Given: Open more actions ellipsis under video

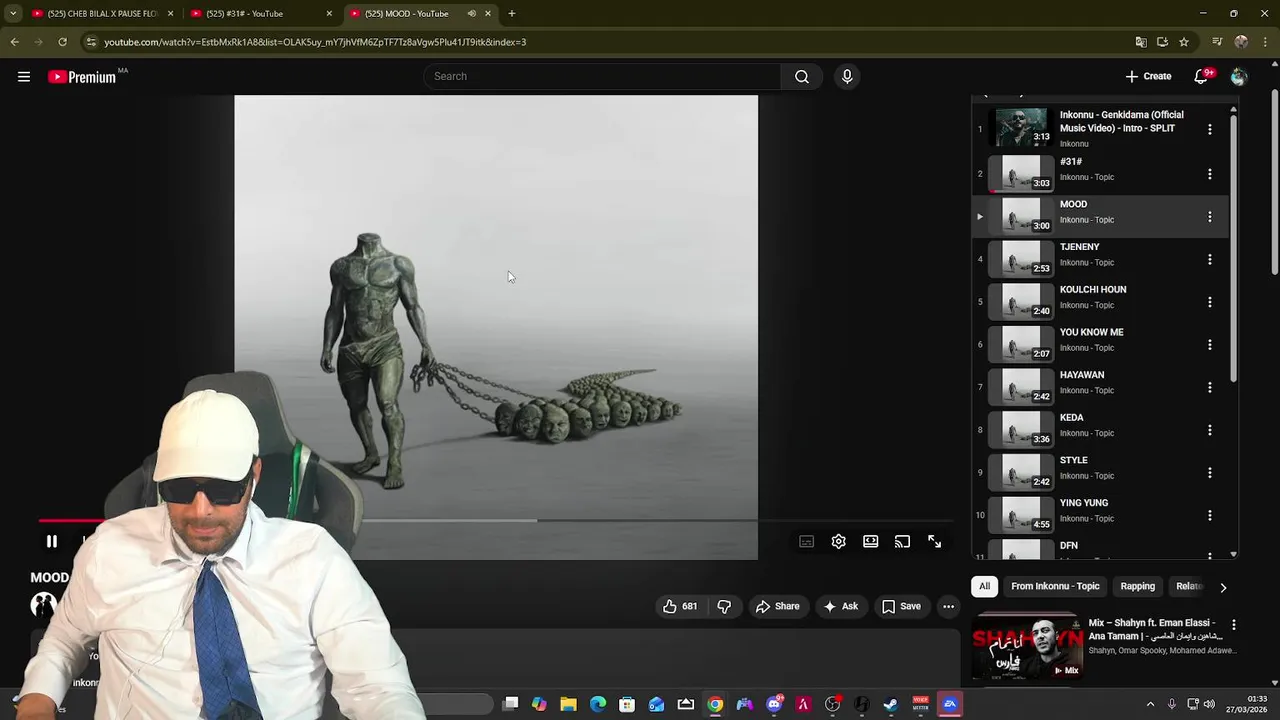Looking at the screenshot, I should click(x=948, y=606).
